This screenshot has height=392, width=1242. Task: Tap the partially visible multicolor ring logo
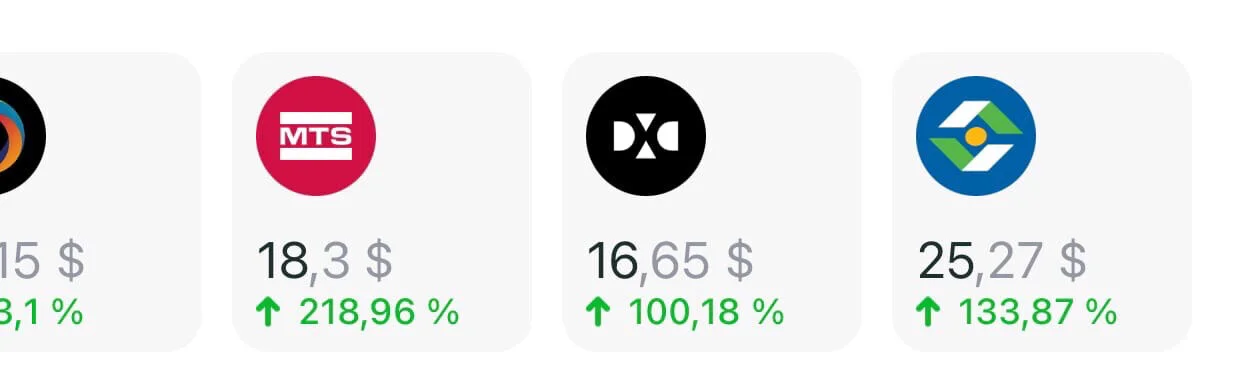[x=22, y=136]
